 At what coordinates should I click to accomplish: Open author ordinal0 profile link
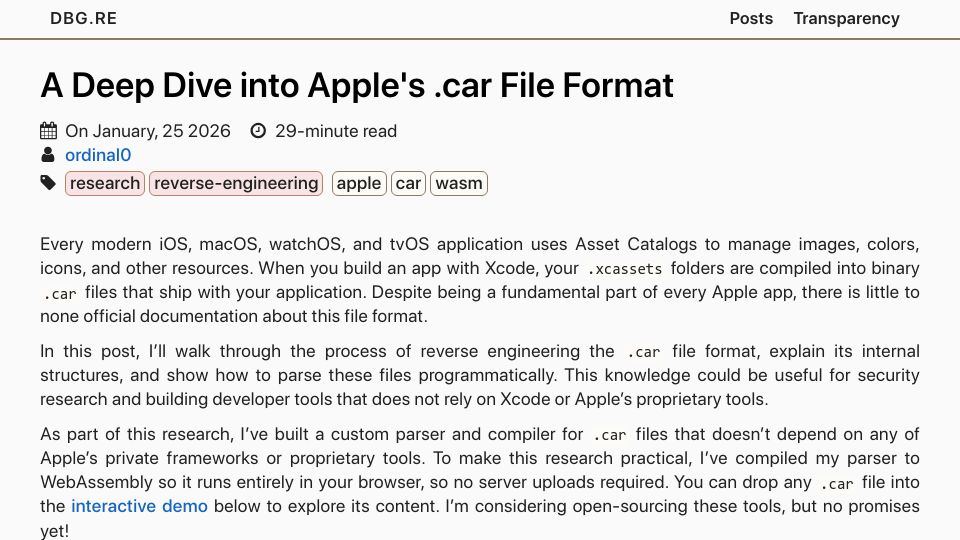98,155
